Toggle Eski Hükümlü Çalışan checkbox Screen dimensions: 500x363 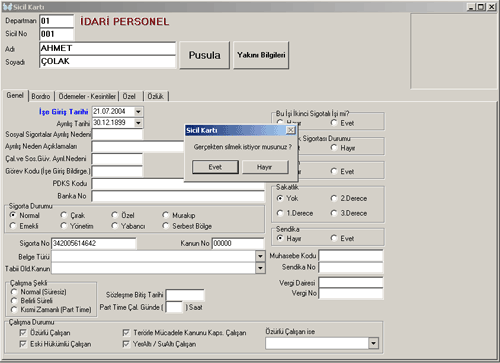23,344
